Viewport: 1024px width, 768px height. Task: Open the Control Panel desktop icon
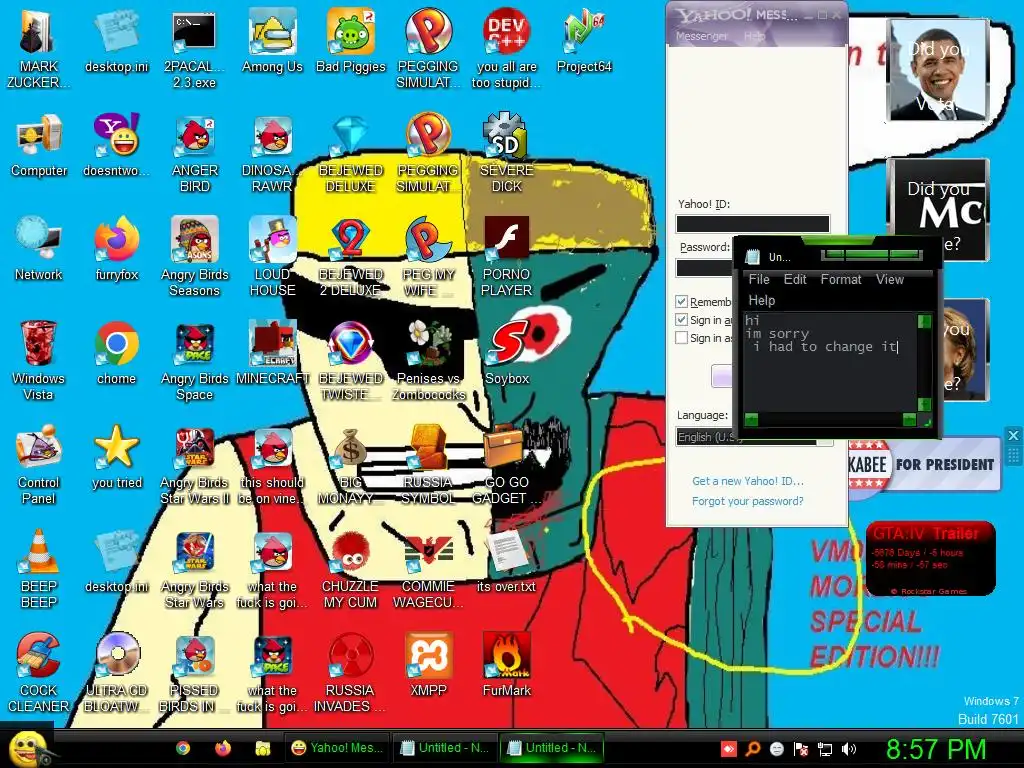(x=39, y=465)
